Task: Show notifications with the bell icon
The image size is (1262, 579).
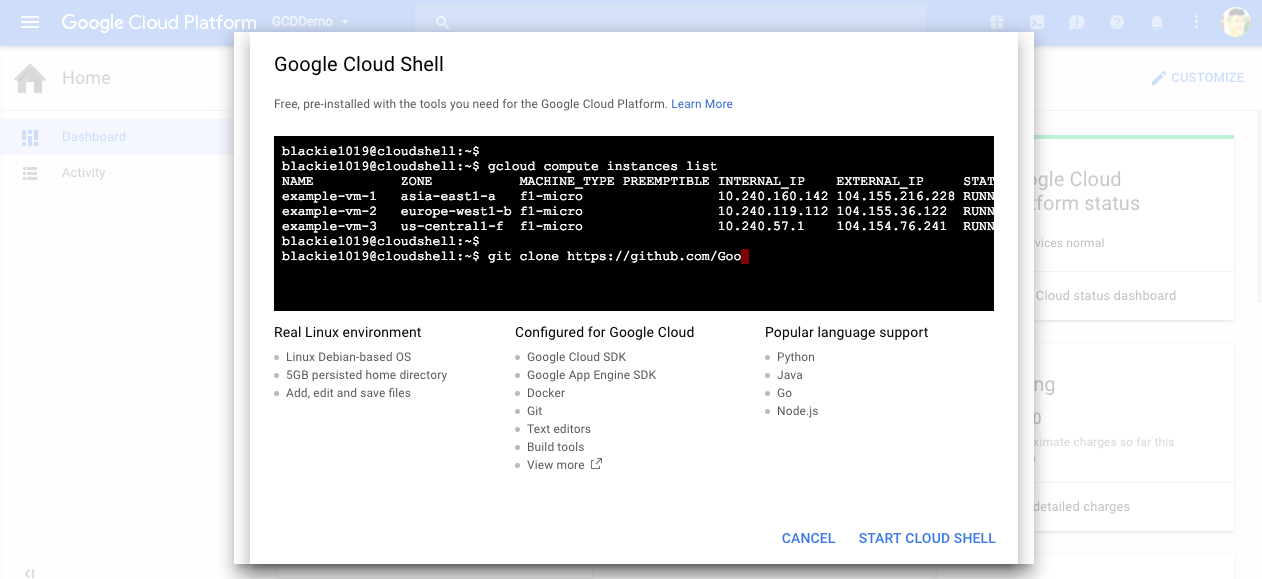Action: [1157, 22]
